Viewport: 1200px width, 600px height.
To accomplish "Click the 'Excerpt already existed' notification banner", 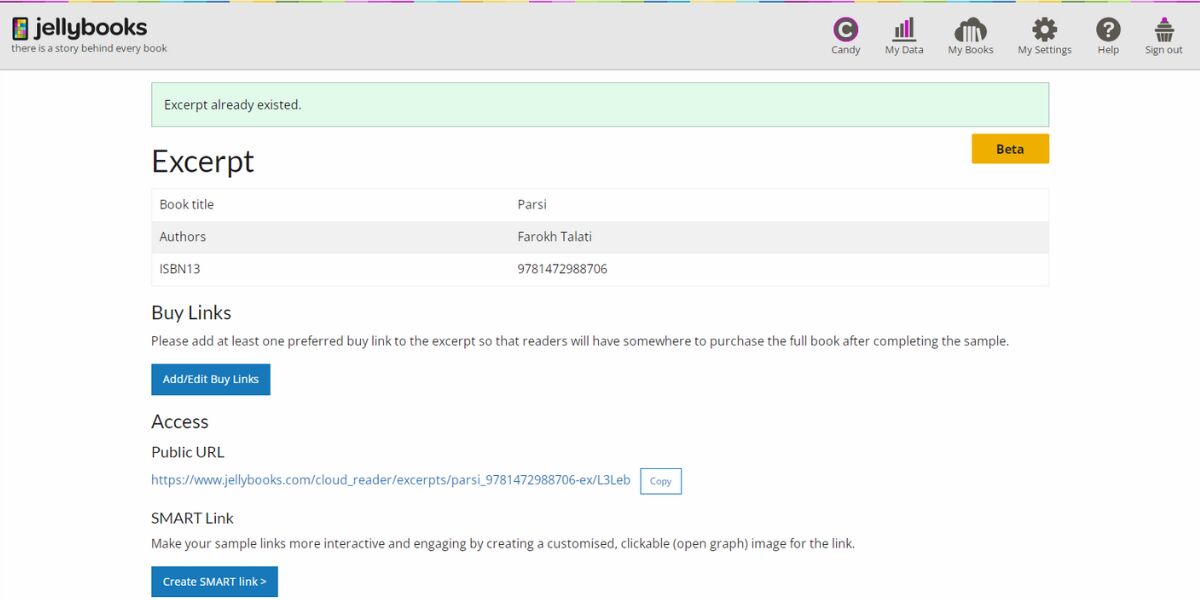I will 600,104.
